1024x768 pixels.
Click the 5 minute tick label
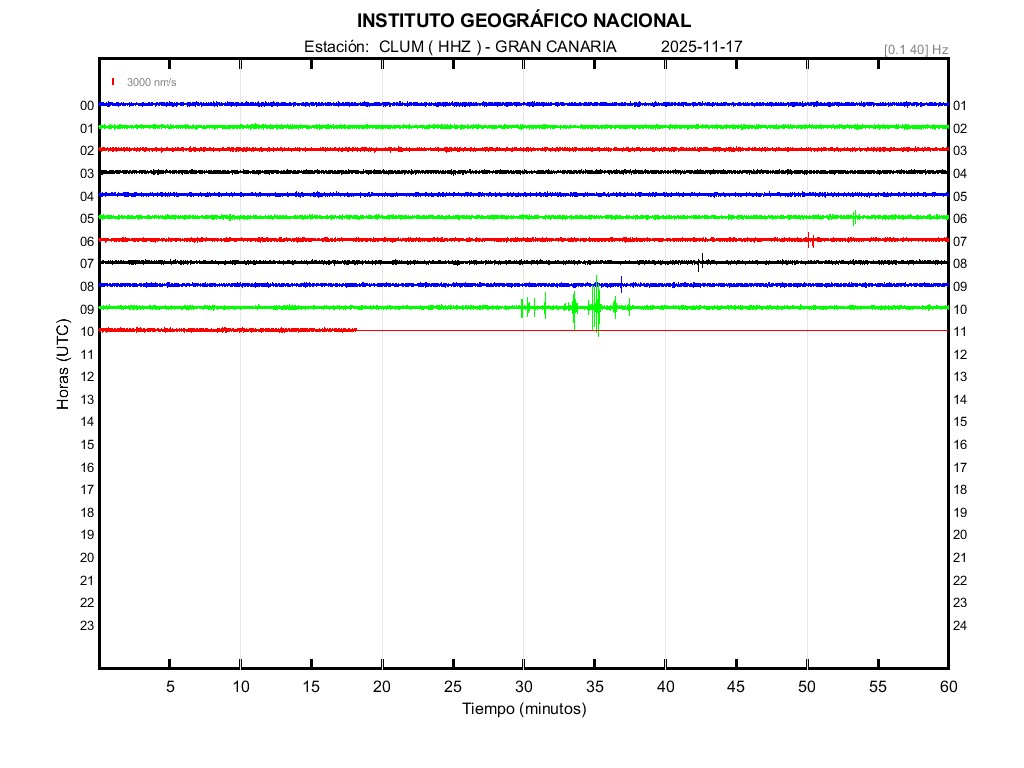coord(170,687)
